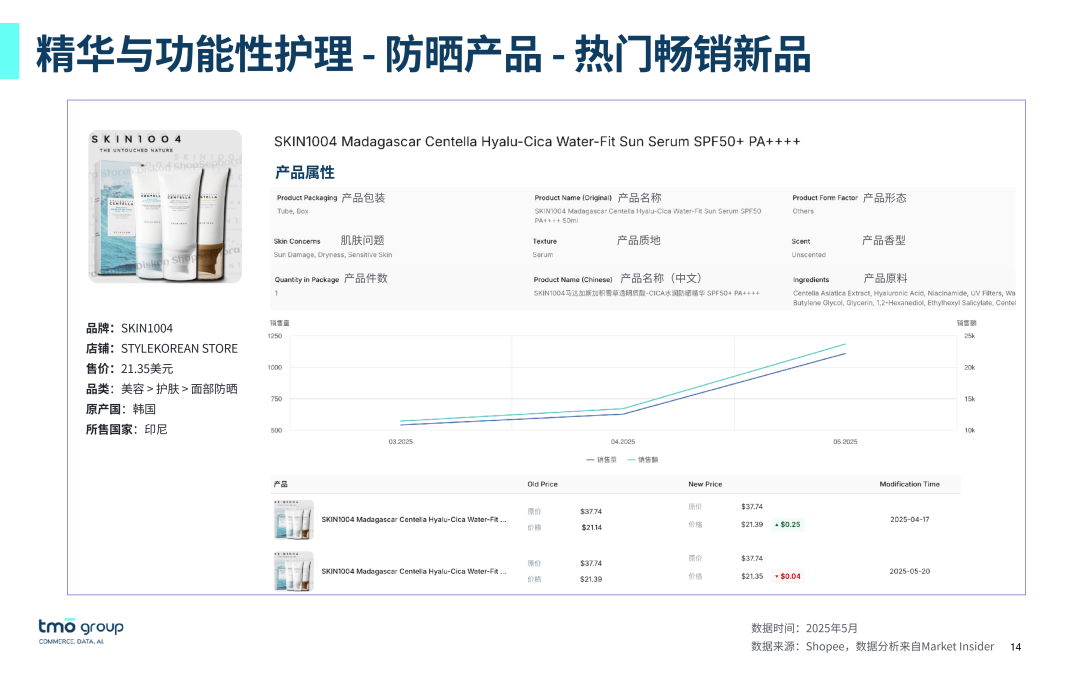Click the Texture 产品质地 label
1080x675 pixels.
point(596,240)
